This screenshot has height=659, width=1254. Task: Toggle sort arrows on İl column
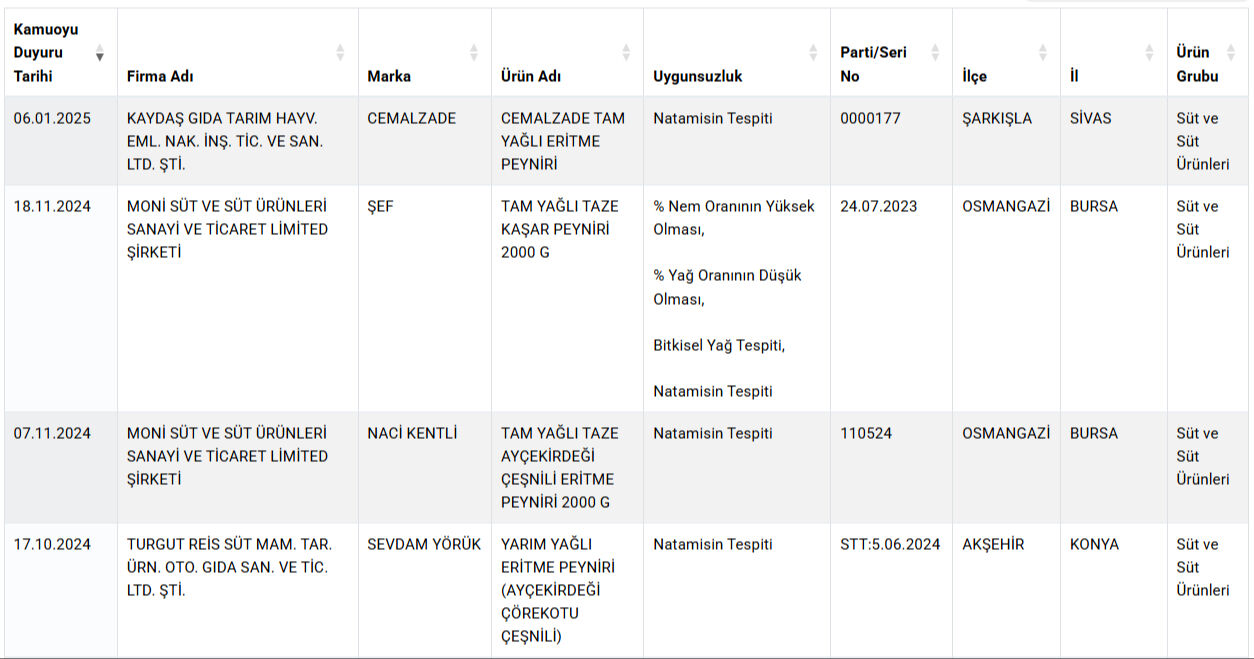(1150, 53)
